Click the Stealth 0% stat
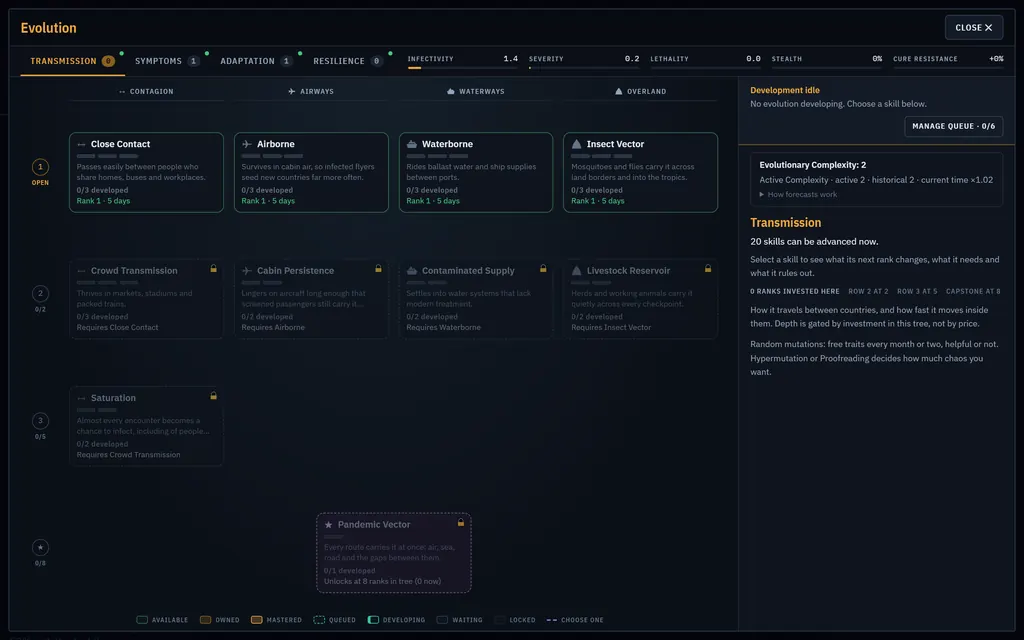Image resolution: width=1024 pixels, height=640 pixels. point(827,59)
